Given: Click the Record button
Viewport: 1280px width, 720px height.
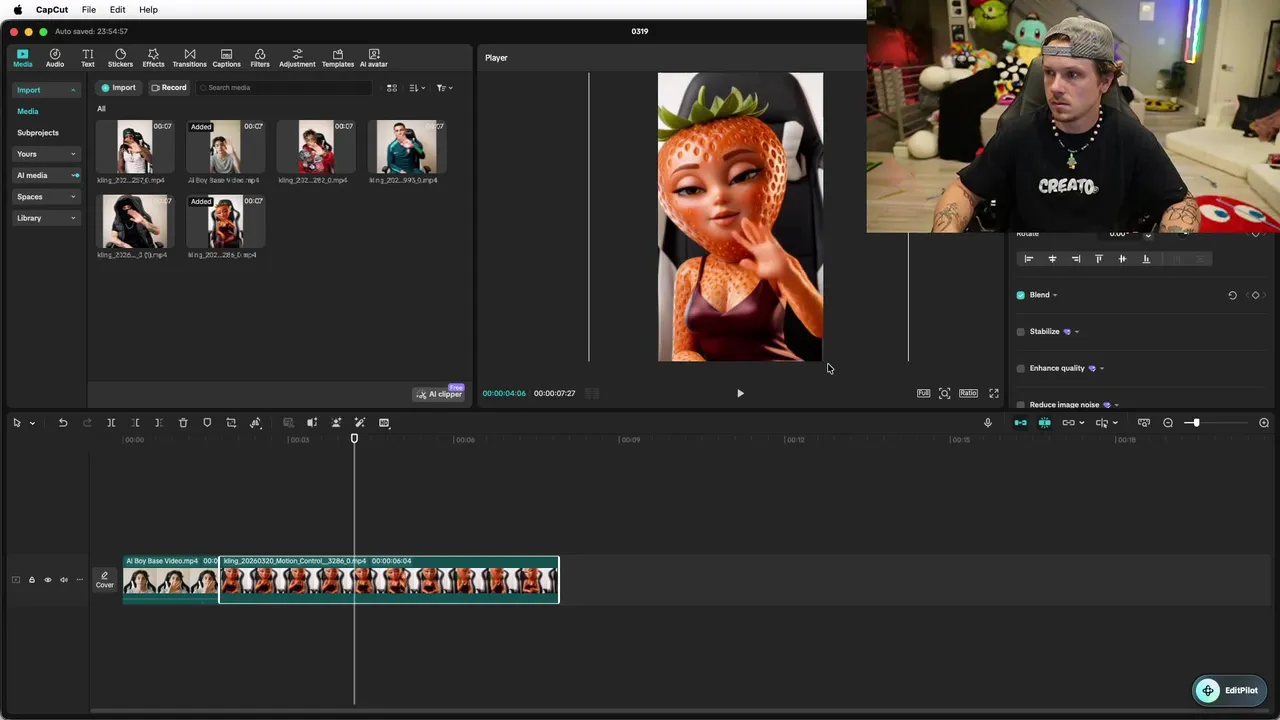Looking at the screenshot, I should coord(169,88).
